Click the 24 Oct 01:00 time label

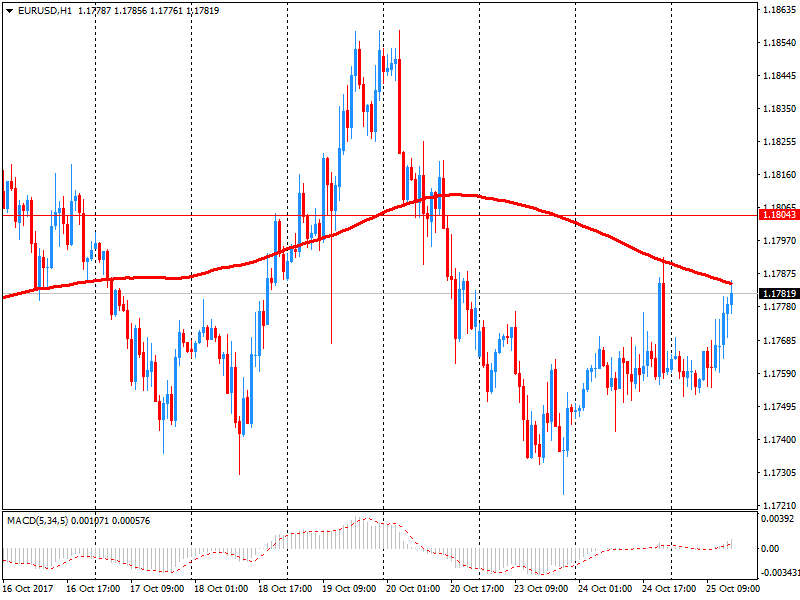point(605,588)
